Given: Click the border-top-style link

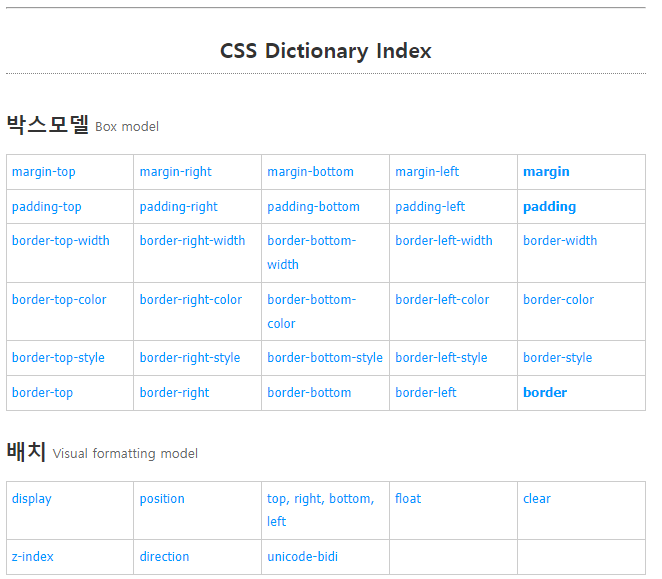Looking at the screenshot, I should click(x=58, y=358).
